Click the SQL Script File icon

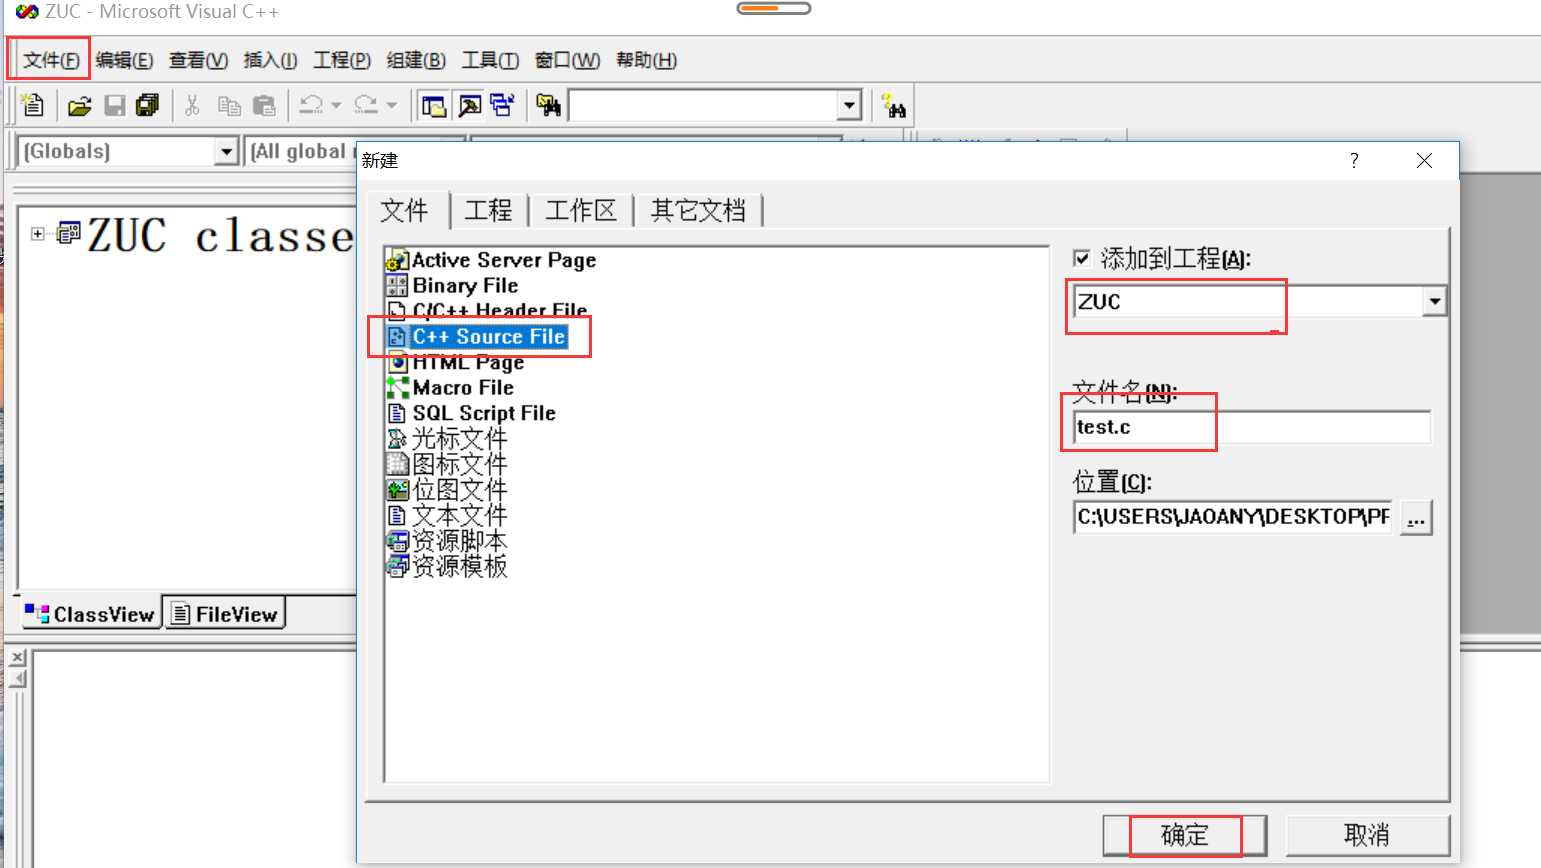click(x=397, y=413)
